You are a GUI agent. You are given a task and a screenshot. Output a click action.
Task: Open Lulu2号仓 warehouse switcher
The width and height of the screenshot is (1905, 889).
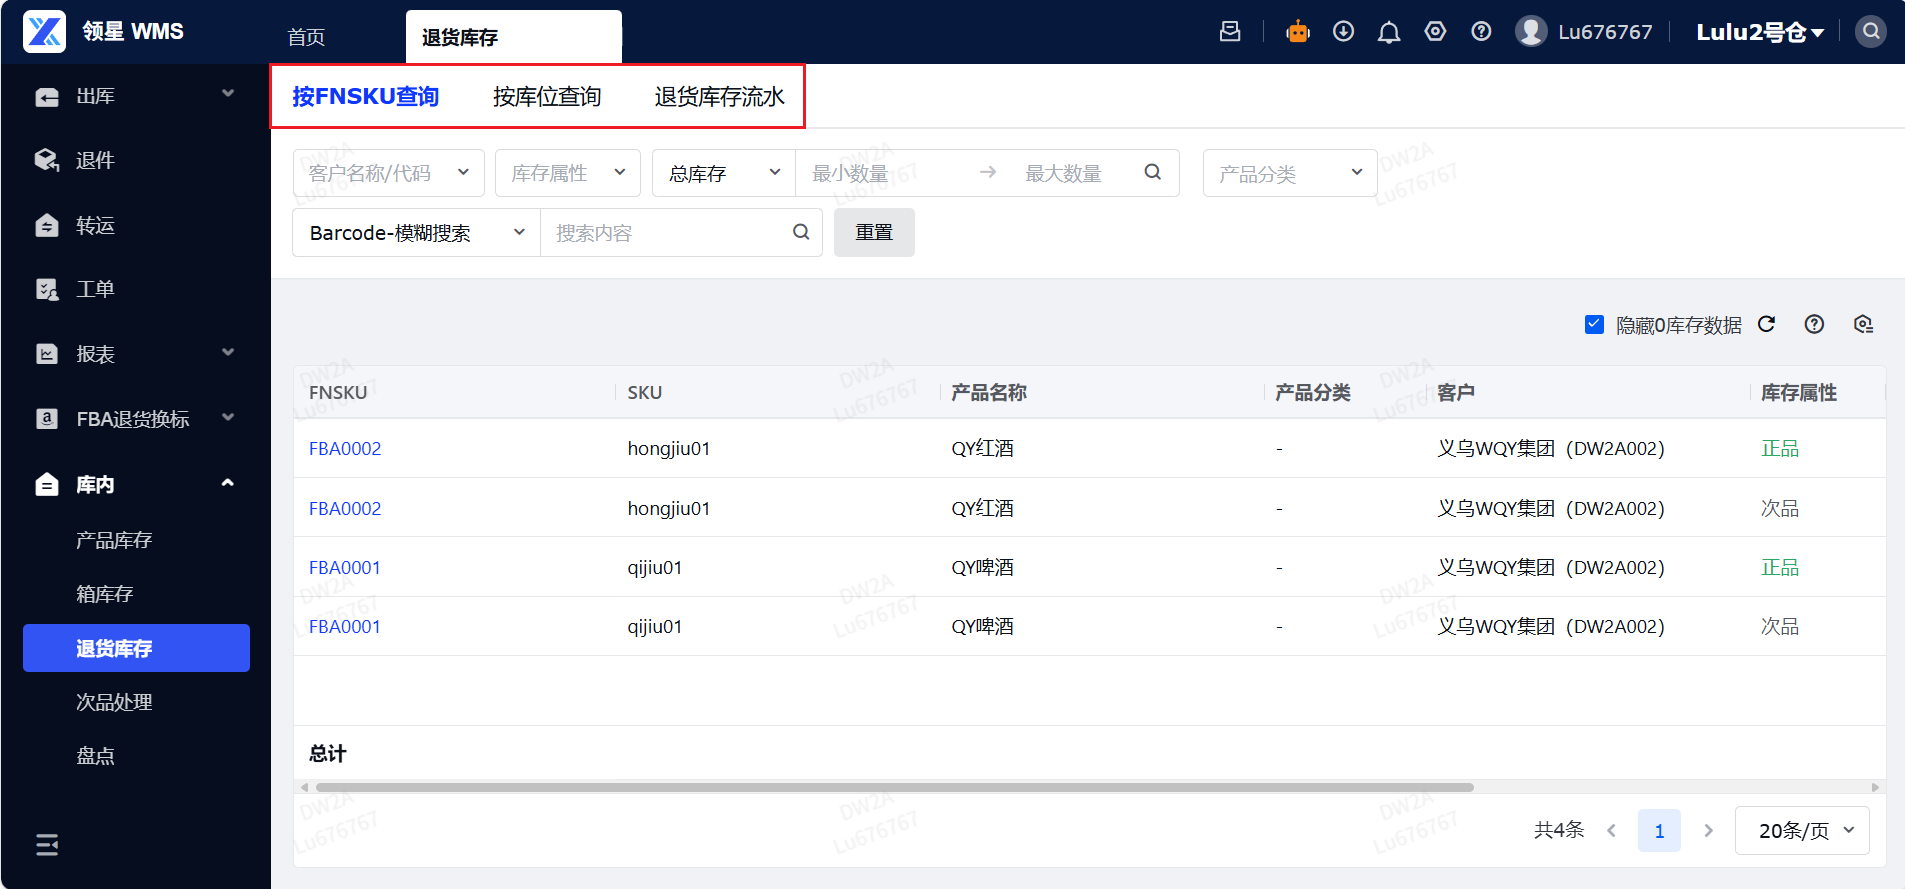pyautogui.click(x=1760, y=32)
